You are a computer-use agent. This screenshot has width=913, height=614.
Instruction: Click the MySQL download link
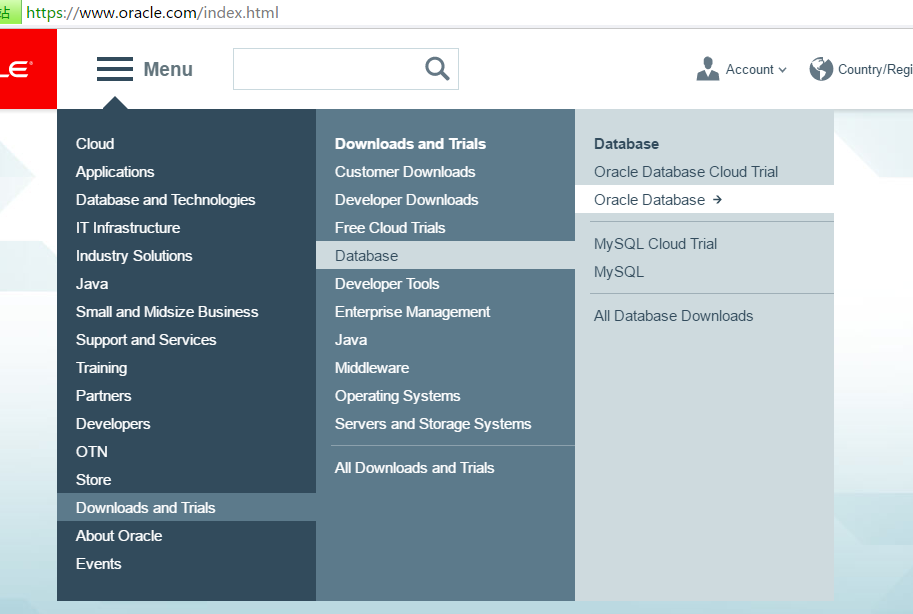point(618,272)
